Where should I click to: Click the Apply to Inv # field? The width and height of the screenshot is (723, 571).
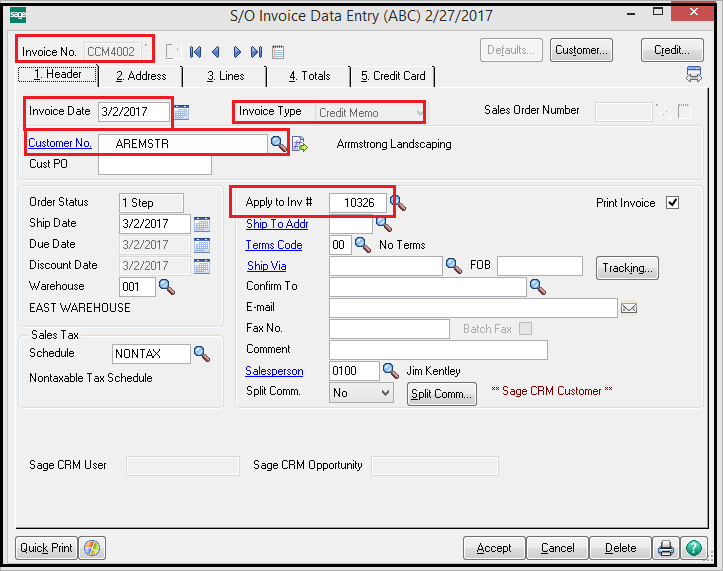pos(358,203)
